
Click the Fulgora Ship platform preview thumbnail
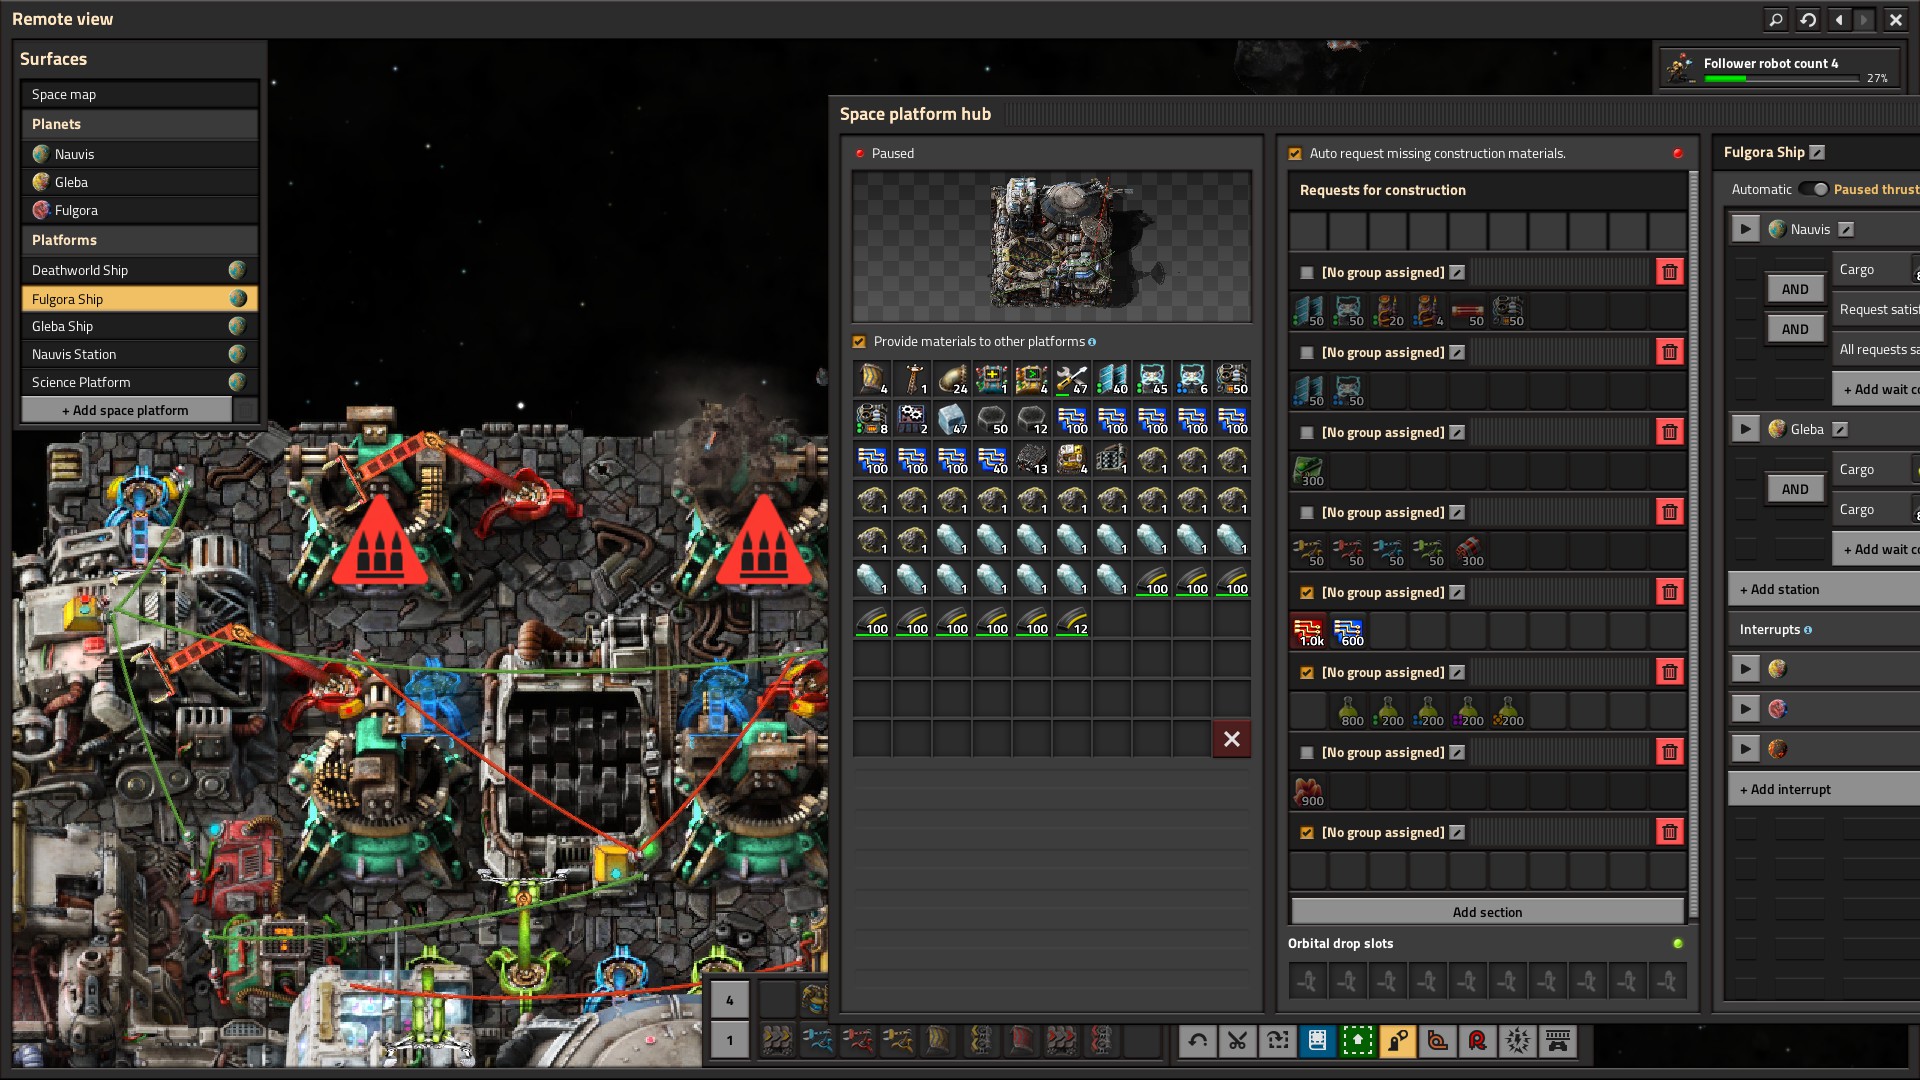click(1052, 246)
